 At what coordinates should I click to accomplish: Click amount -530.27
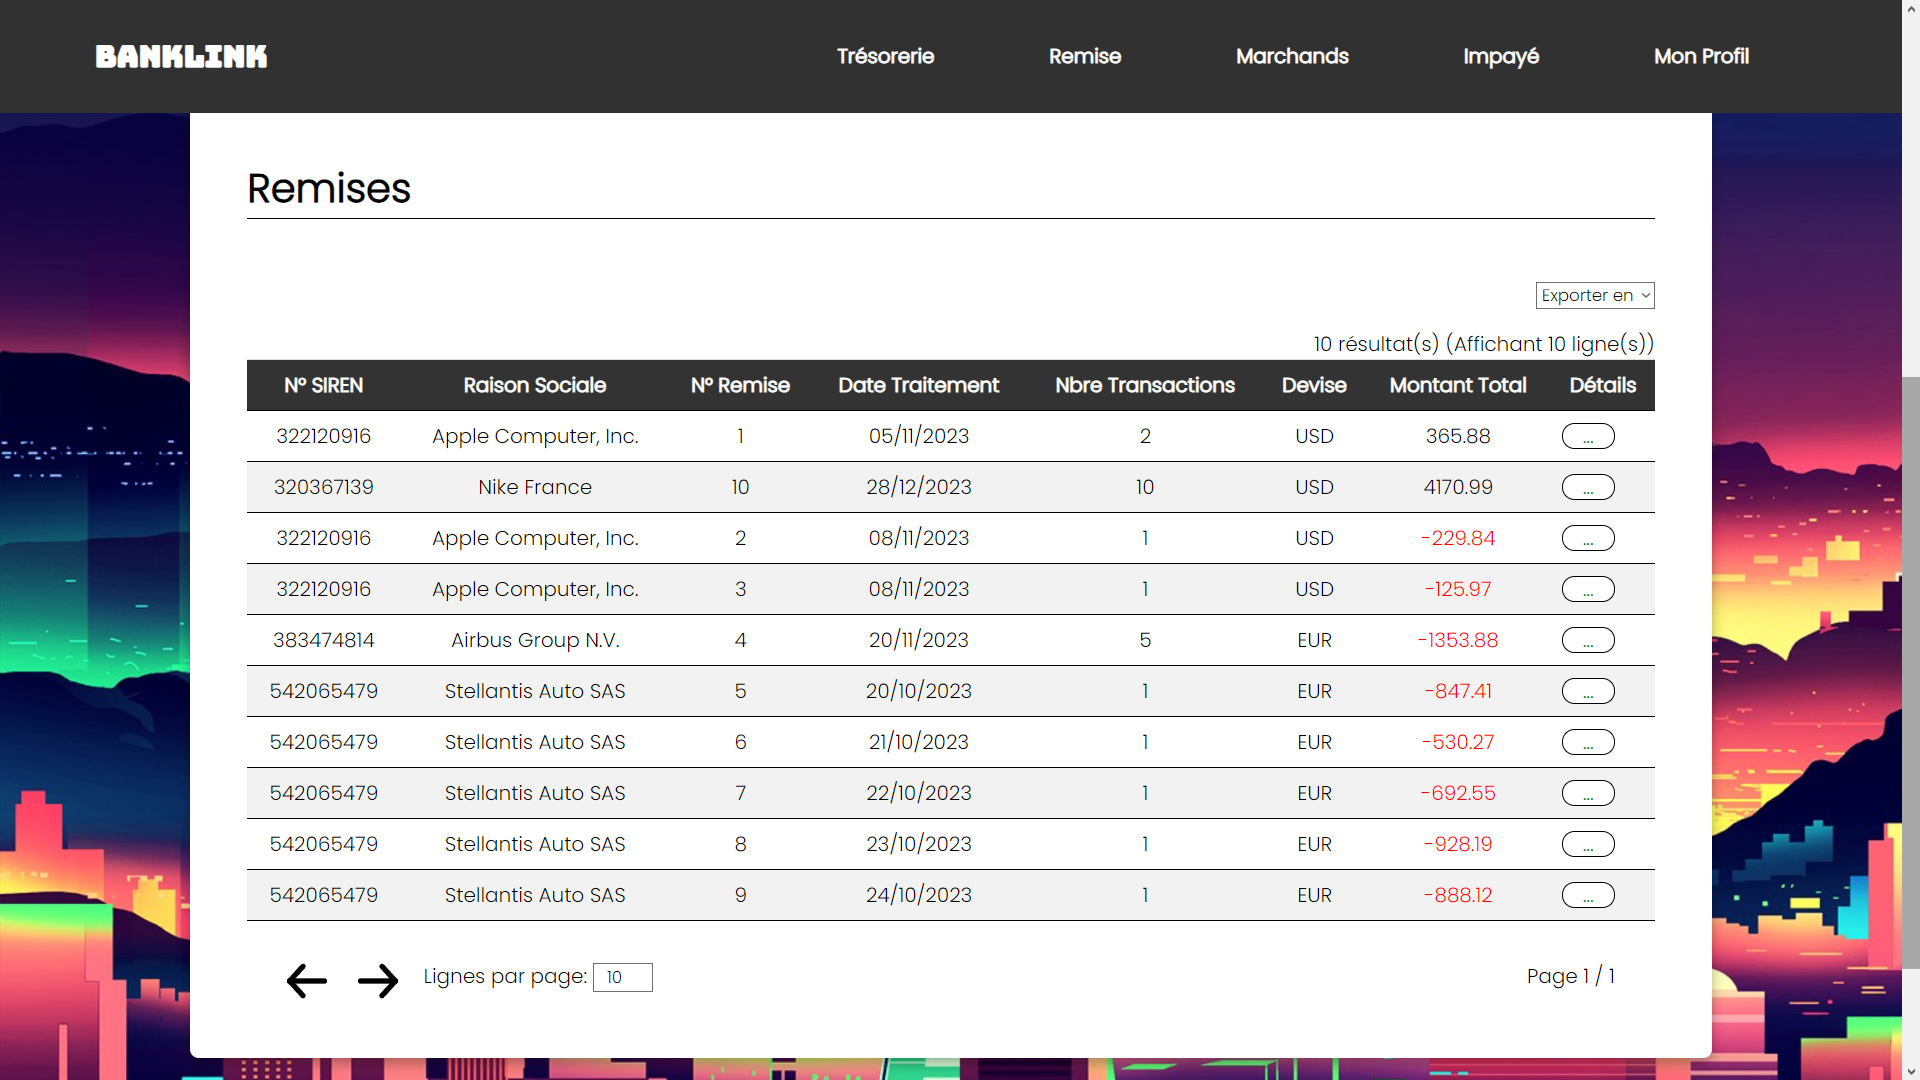(x=1458, y=742)
